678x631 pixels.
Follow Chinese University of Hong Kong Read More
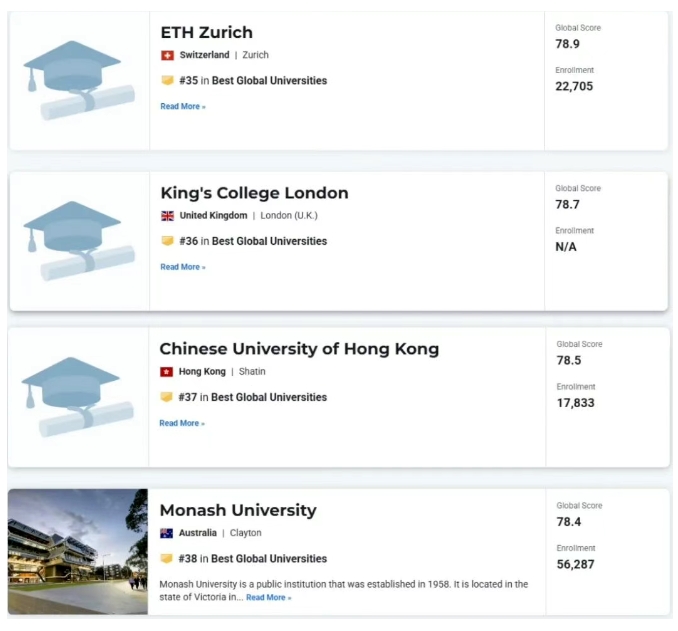(x=182, y=423)
